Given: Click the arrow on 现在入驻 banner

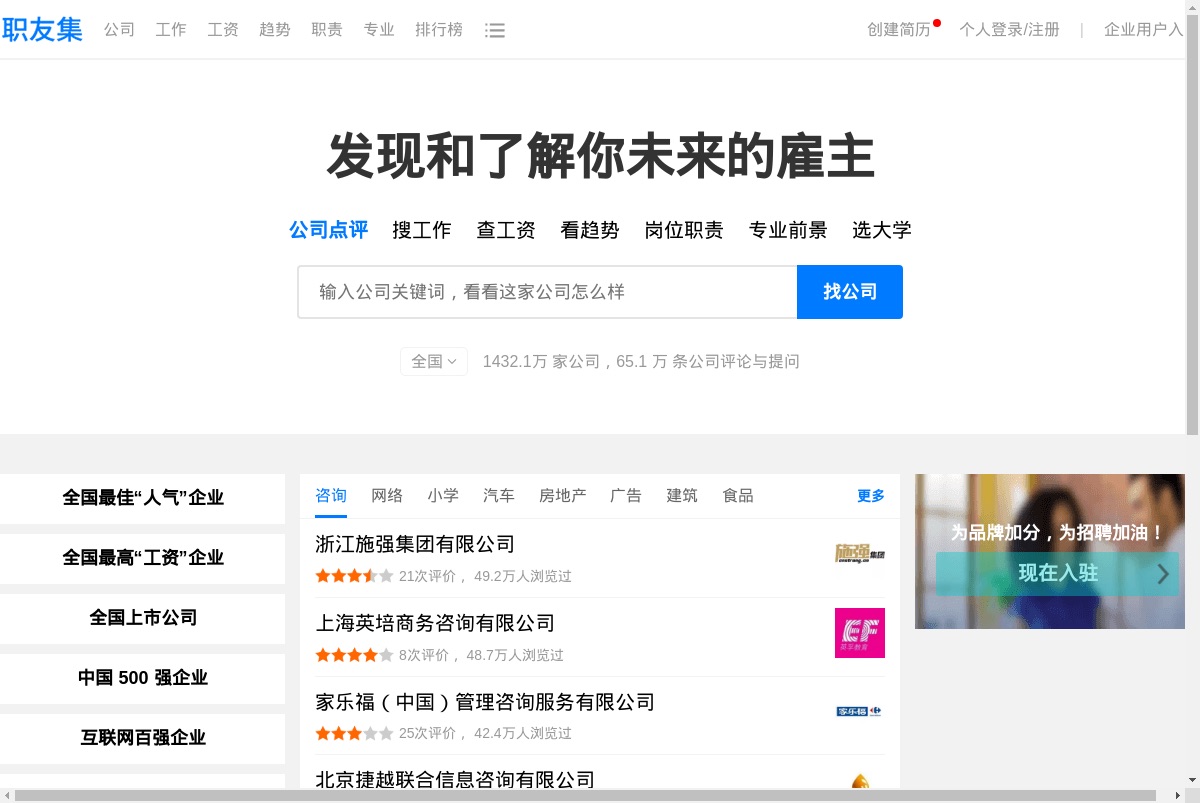Looking at the screenshot, I should (1163, 574).
